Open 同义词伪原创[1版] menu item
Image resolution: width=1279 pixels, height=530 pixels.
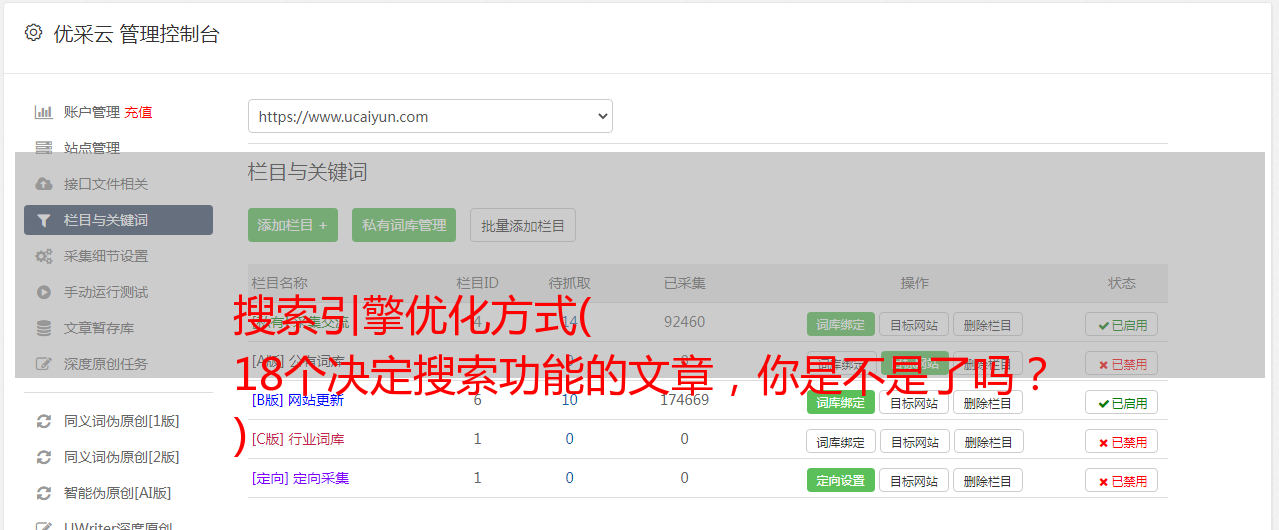122,421
